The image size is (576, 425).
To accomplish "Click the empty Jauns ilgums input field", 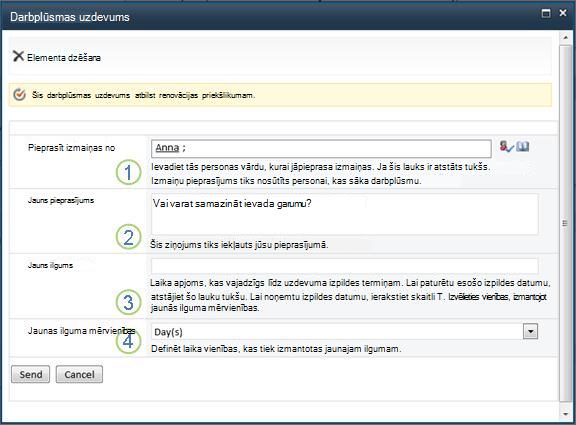I will click(x=345, y=266).
